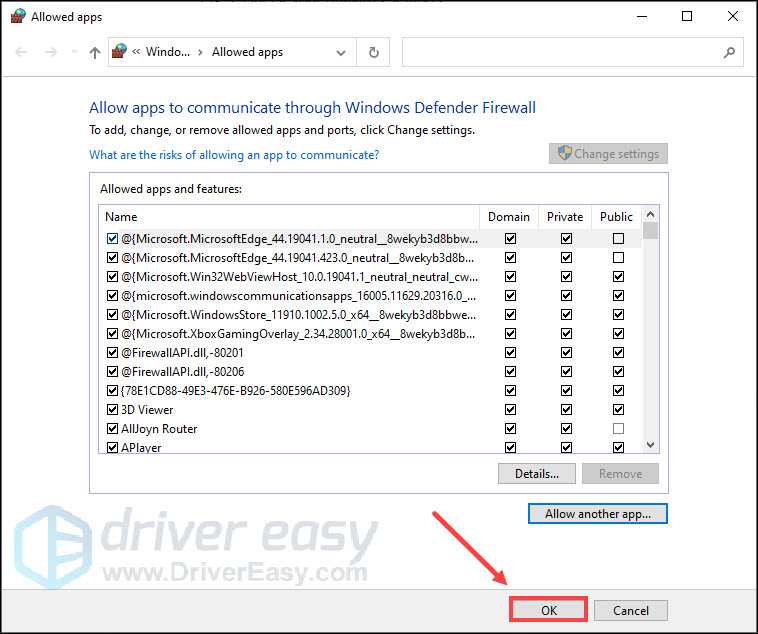The image size is (758, 634).
Task: Click the Cancel button
Action: point(630,610)
